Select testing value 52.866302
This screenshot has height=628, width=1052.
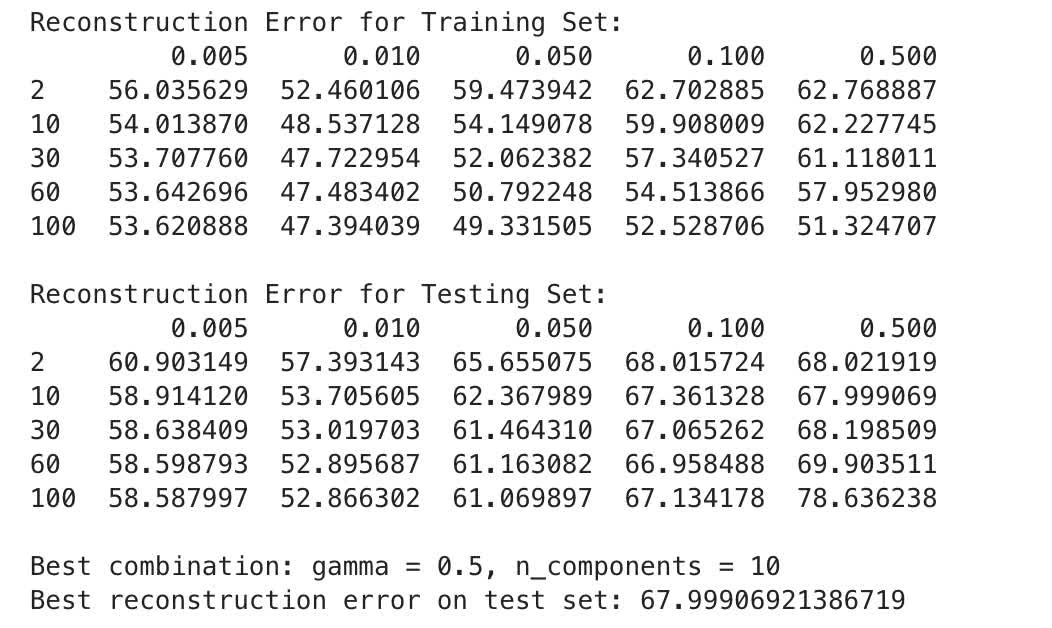tap(350, 499)
